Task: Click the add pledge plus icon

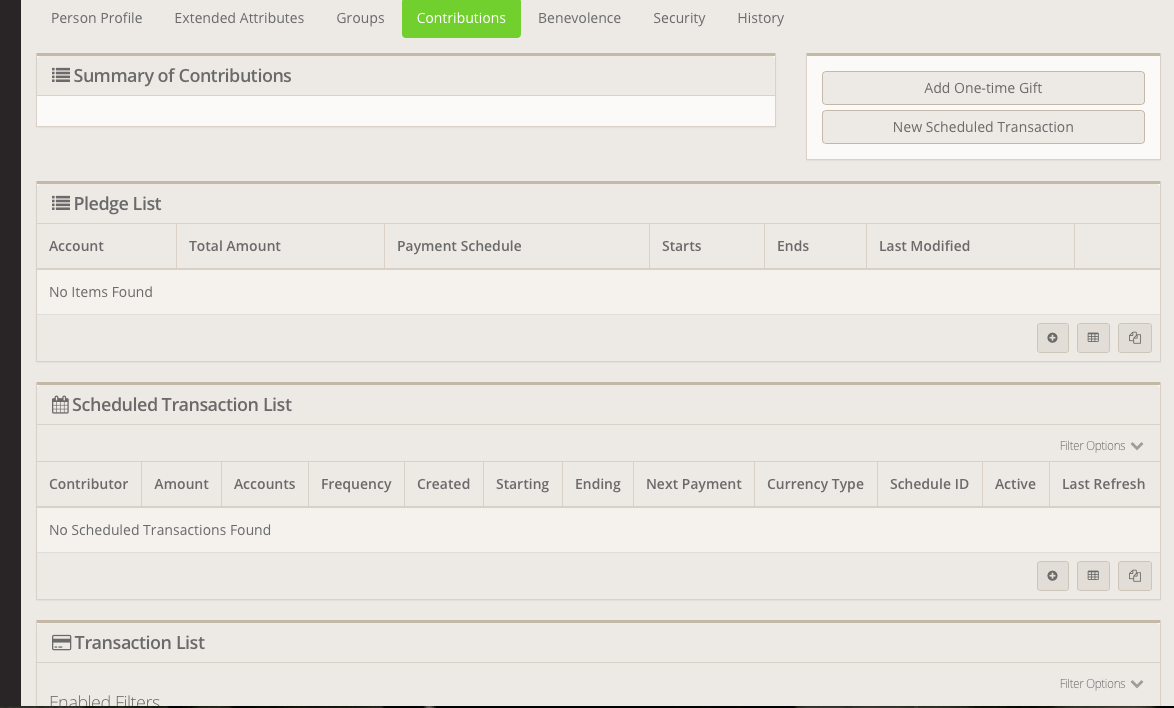Action: pyautogui.click(x=1052, y=338)
